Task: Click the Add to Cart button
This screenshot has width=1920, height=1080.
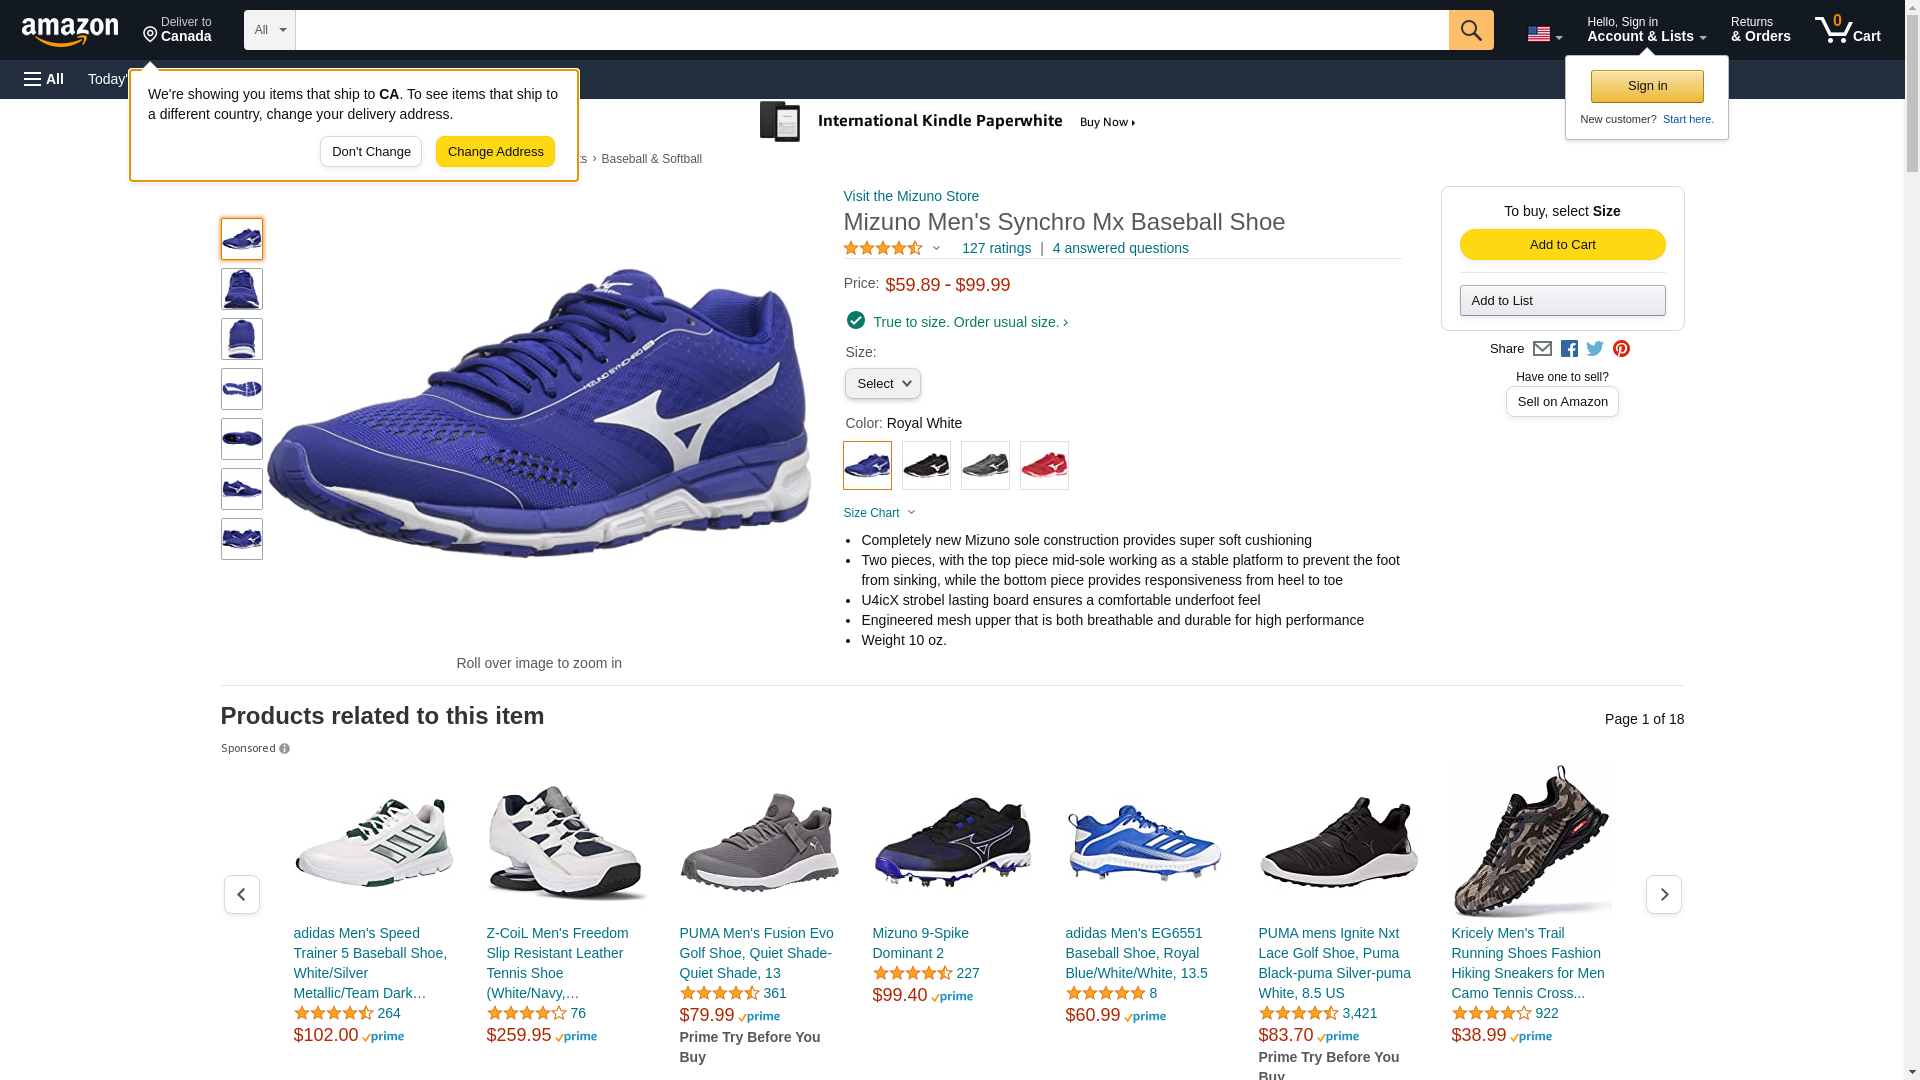Action: point(1562,245)
